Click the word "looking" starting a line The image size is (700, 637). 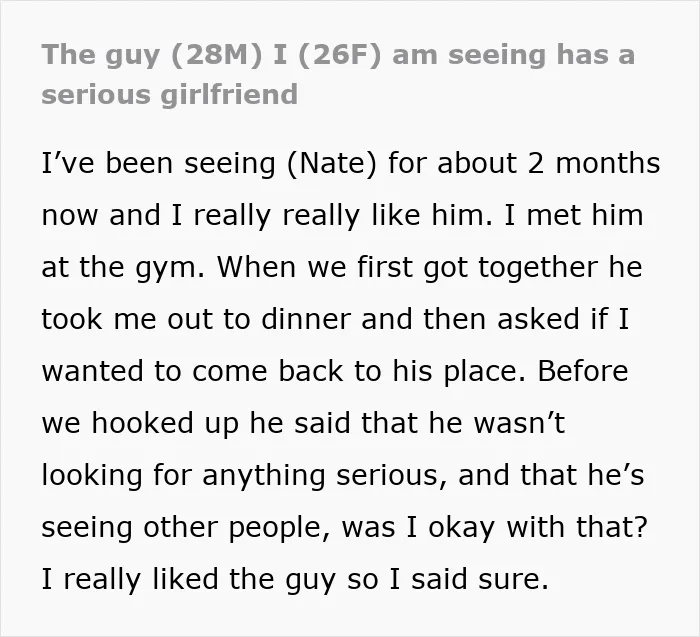pos(92,476)
